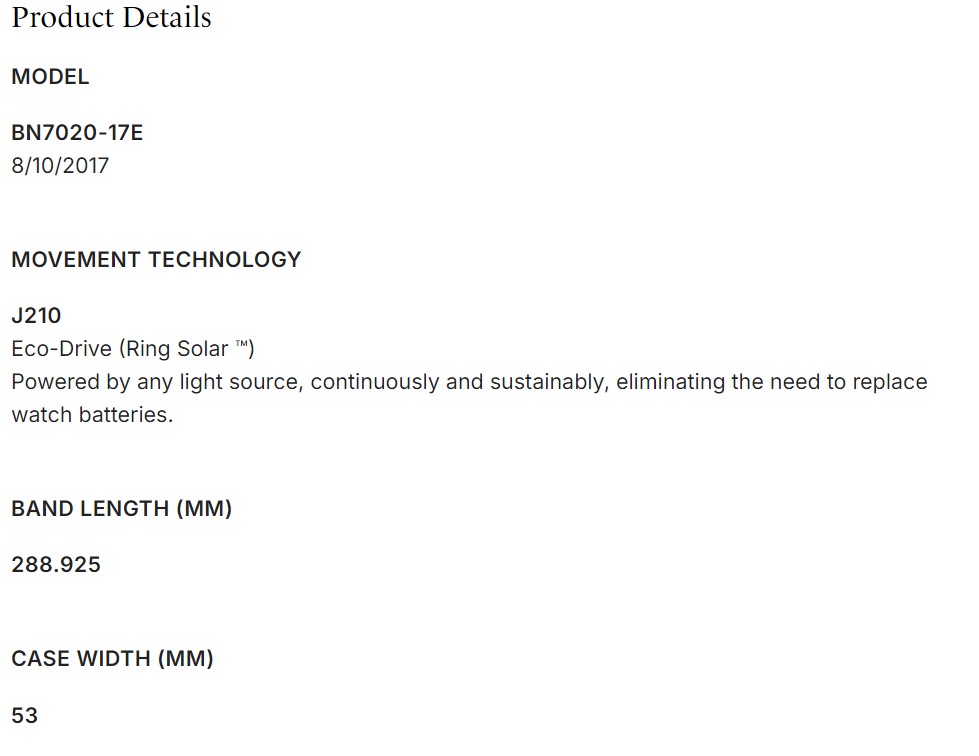Click the MOVEMENT TECHNOLOGY heading
The width and height of the screenshot is (979, 756).
156,260
